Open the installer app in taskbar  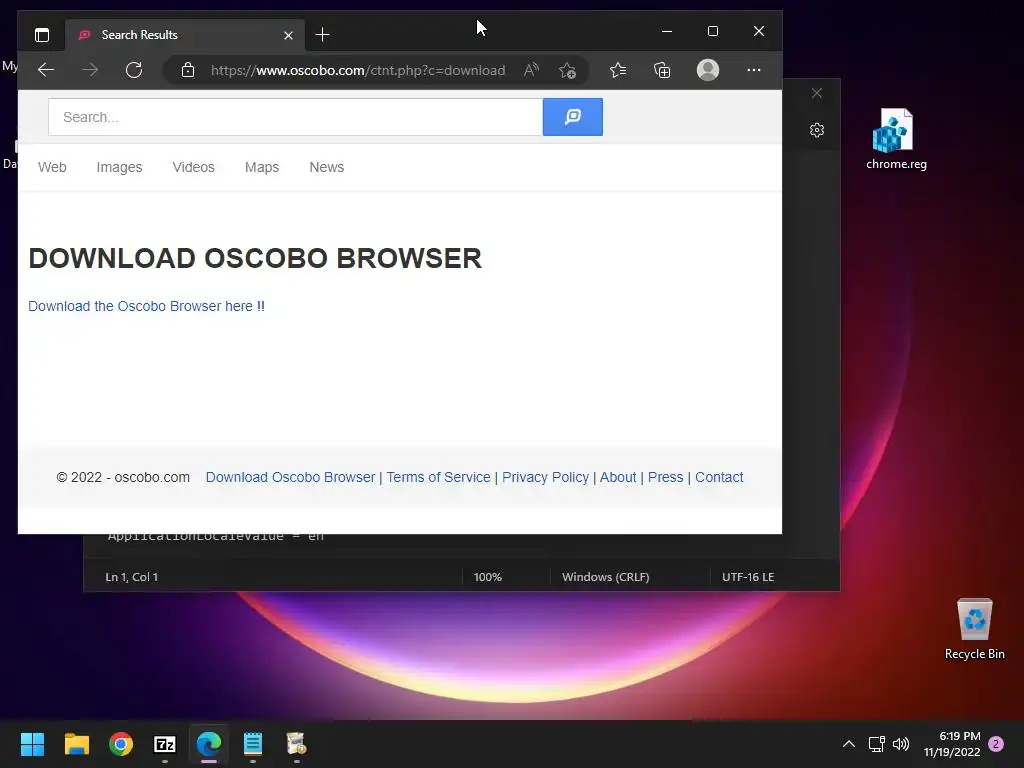[296, 744]
